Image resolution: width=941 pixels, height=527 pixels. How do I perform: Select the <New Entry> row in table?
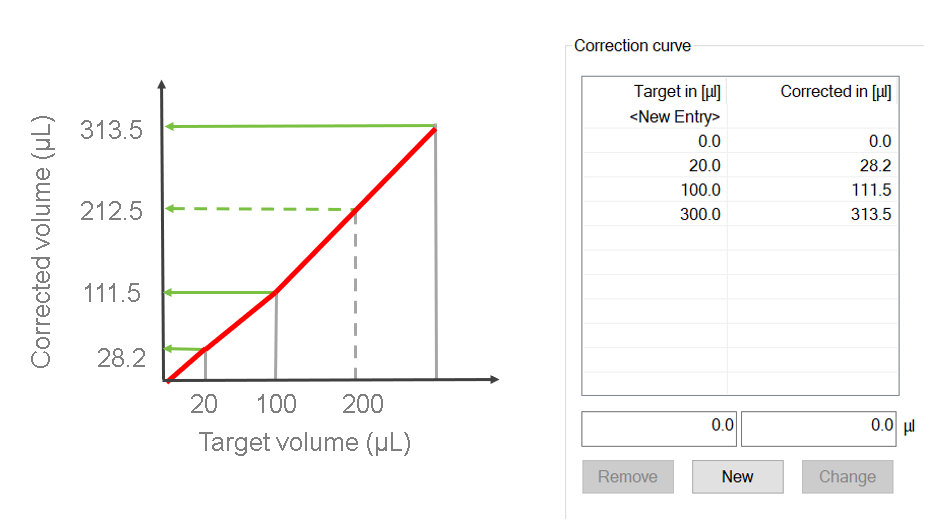(675, 117)
